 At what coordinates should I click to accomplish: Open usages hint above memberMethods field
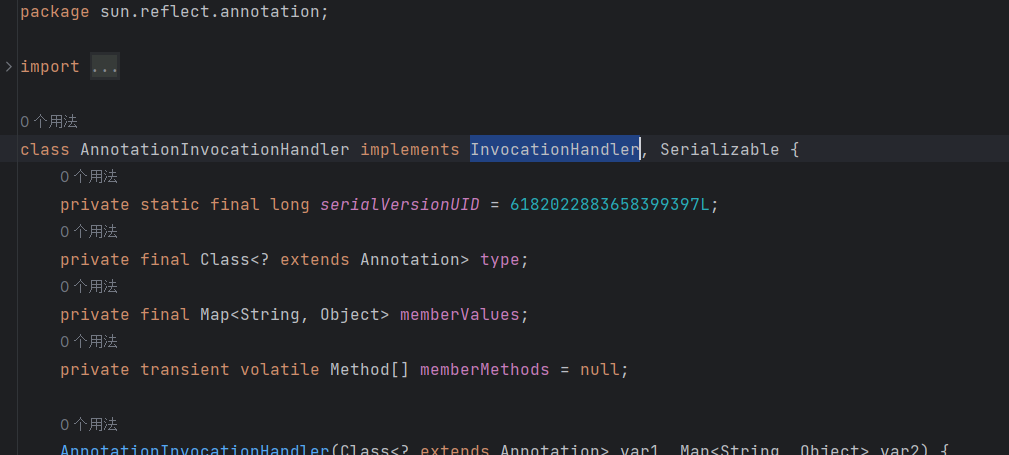(x=89, y=342)
